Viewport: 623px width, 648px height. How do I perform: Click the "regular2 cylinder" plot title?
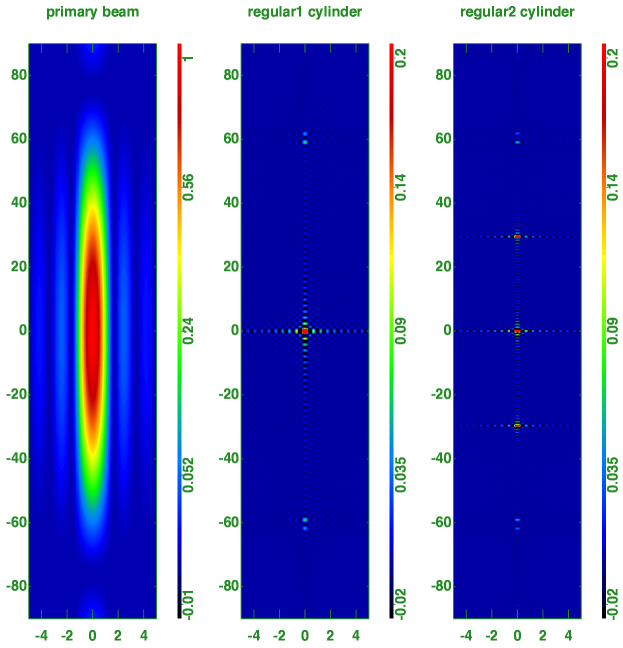pos(517,12)
